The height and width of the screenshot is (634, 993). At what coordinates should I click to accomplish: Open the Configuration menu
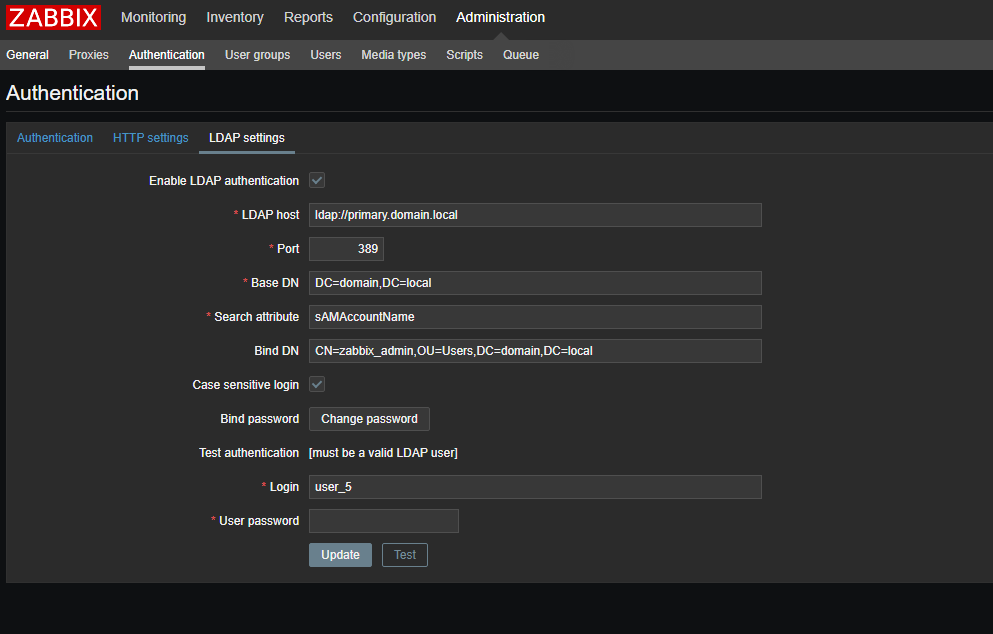[x=394, y=17]
